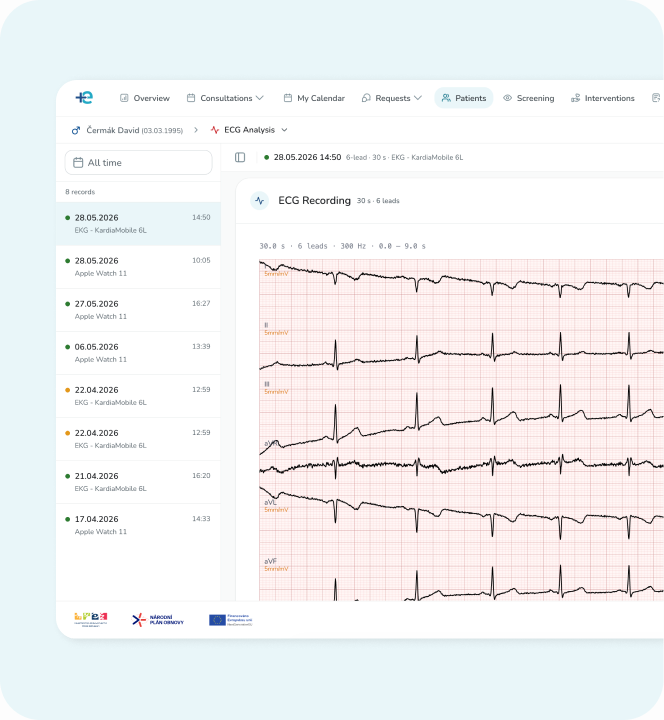
Task: Expand the Consultations menu
Action: coord(225,98)
